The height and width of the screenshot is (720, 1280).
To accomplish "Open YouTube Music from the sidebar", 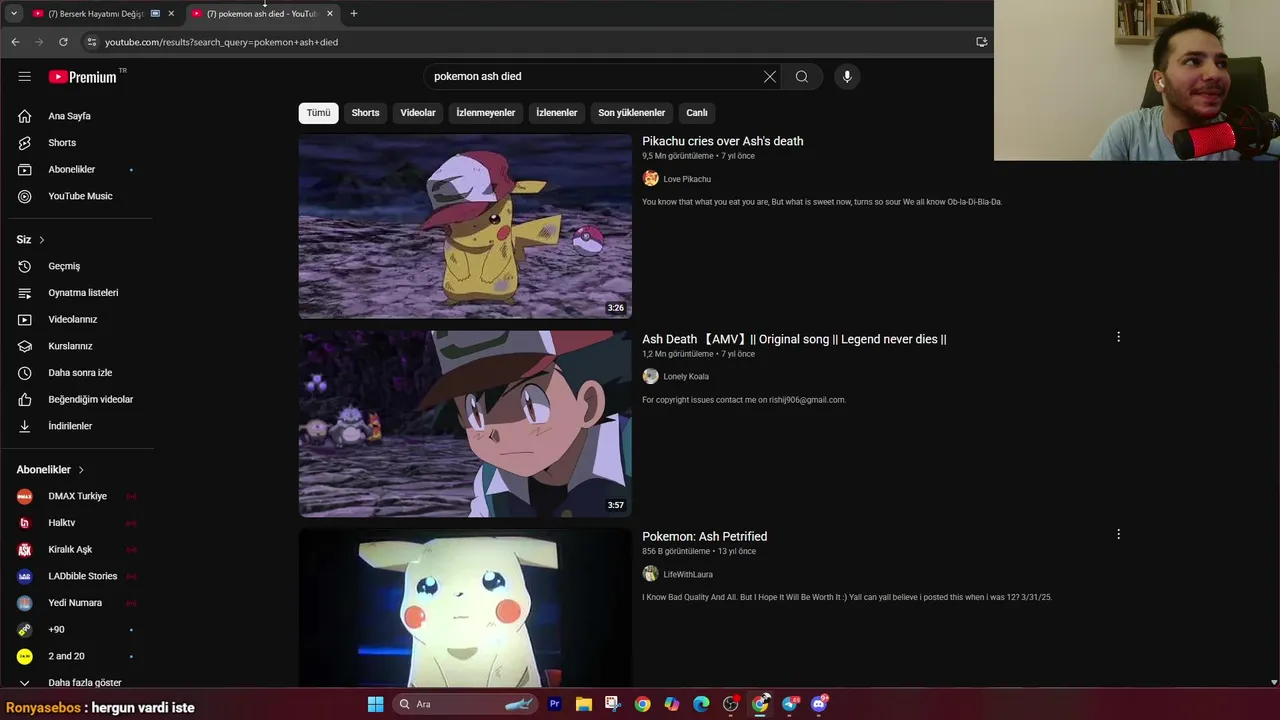I will click(80, 196).
